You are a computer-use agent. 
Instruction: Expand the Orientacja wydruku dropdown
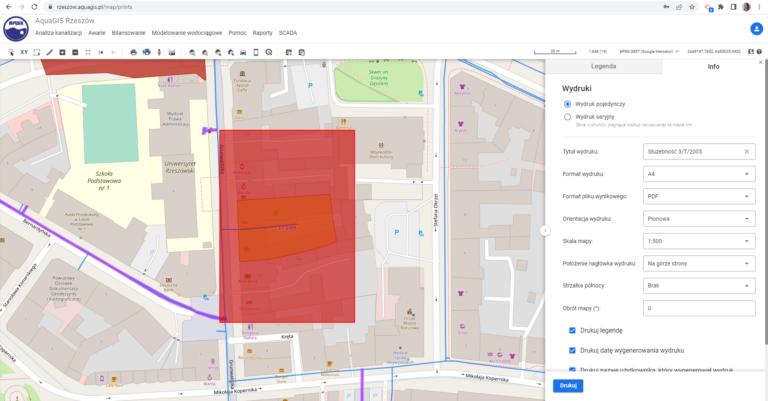point(700,218)
